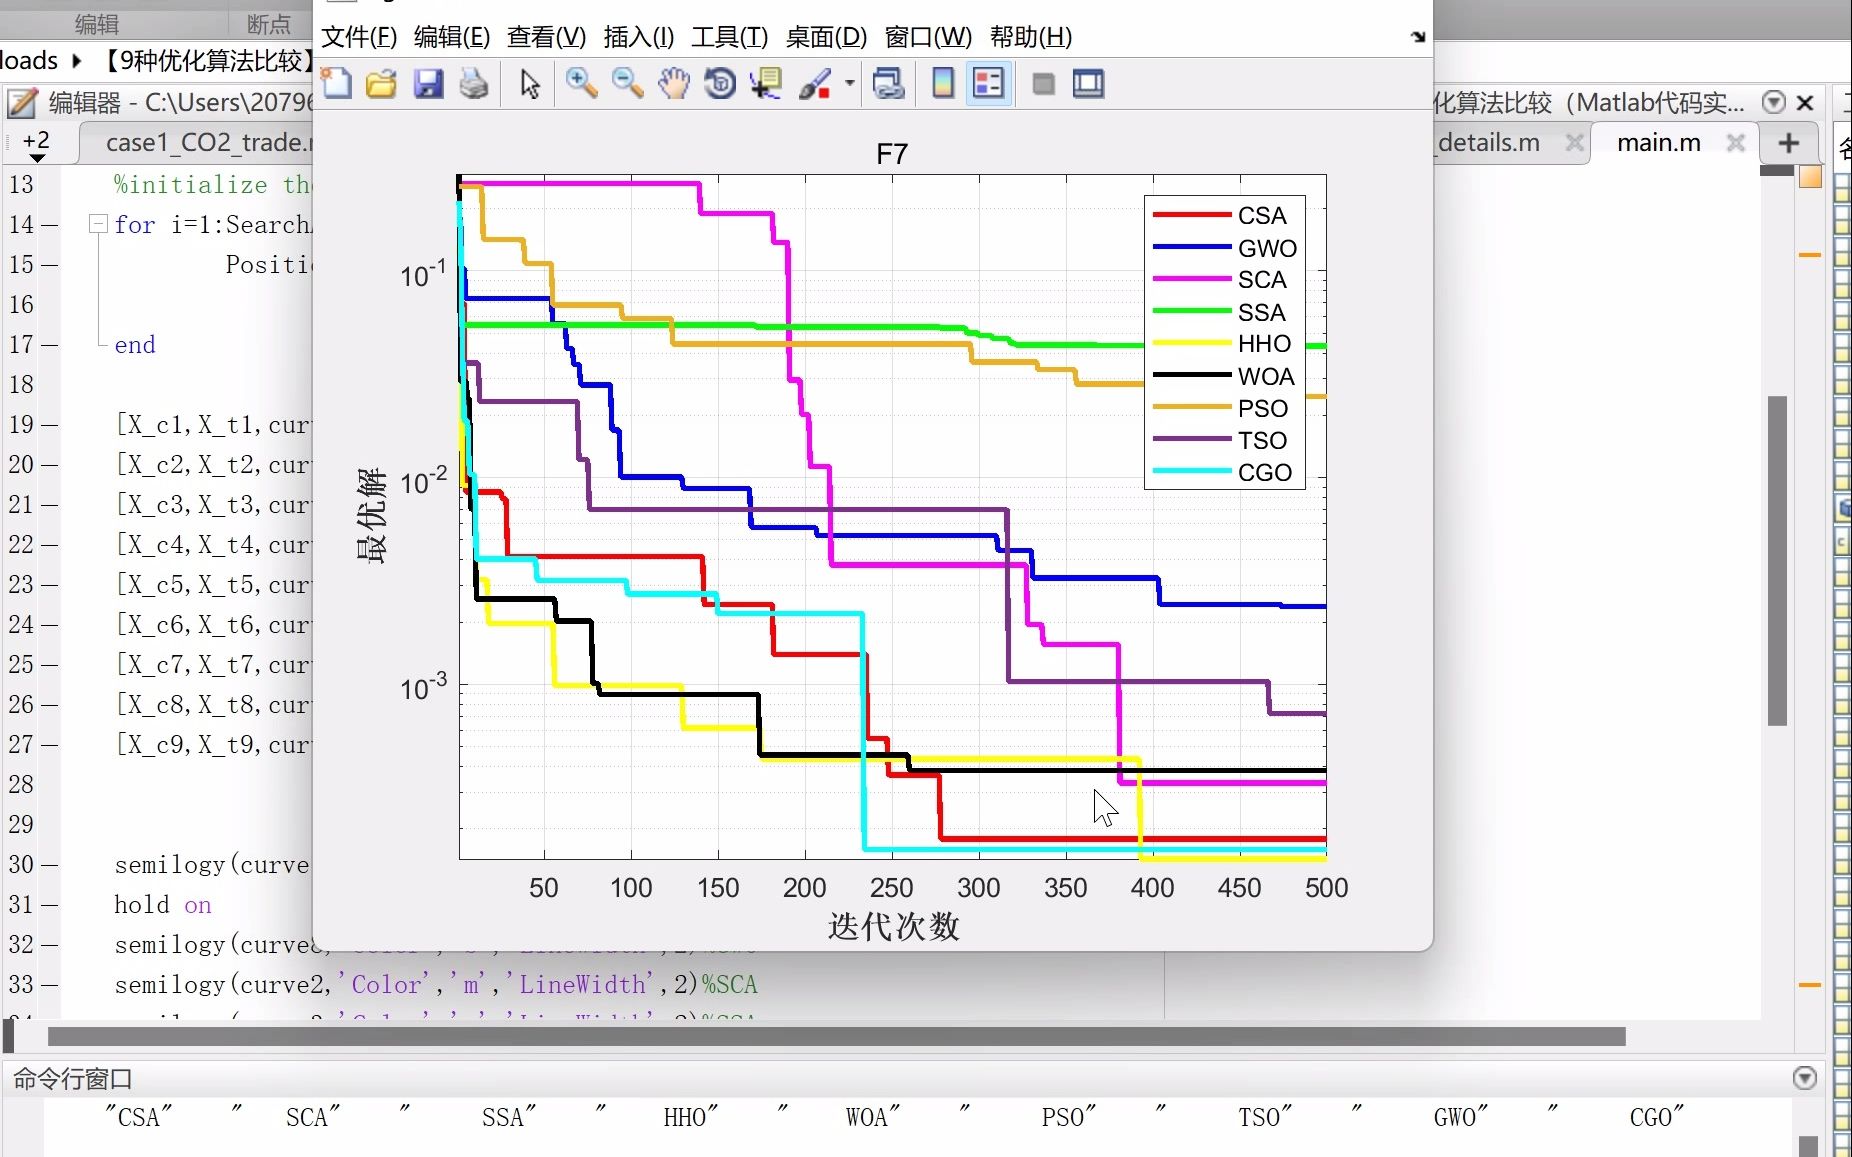Save the figure using the Save icon
The width and height of the screenshot is (1852, 1157).
429,83
